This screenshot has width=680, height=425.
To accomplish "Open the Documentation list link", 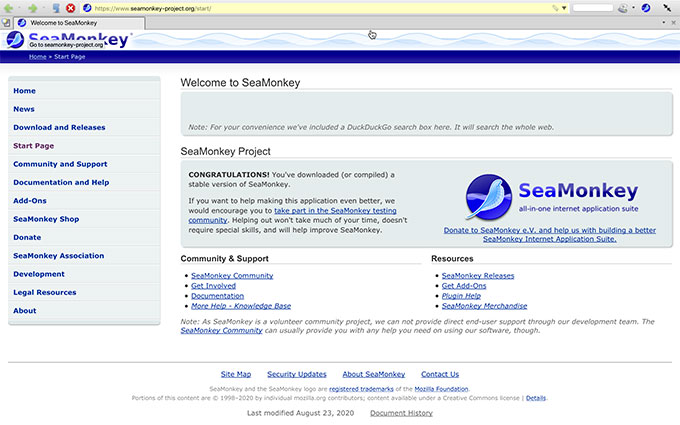I will [x=217, y=296].
